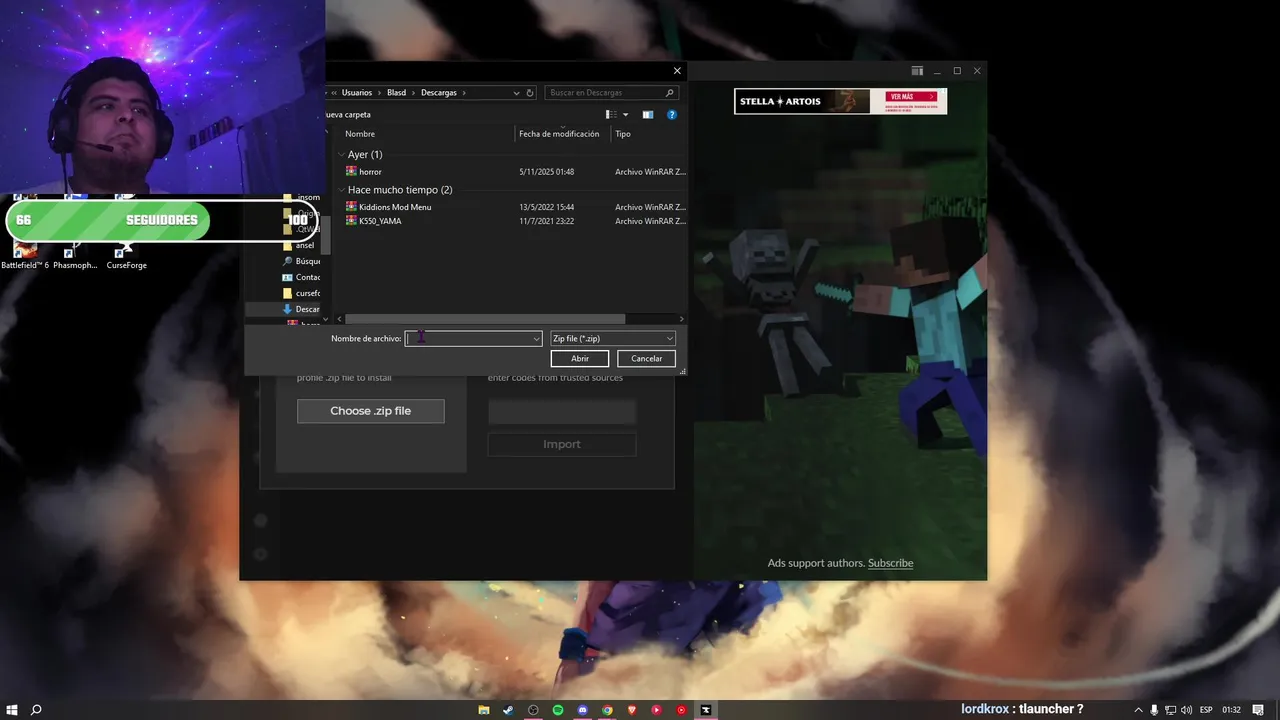Open the CurseForge taskbar icon
The height and width of the screenshot is (720, 1280).
click(x=706, y=710)
